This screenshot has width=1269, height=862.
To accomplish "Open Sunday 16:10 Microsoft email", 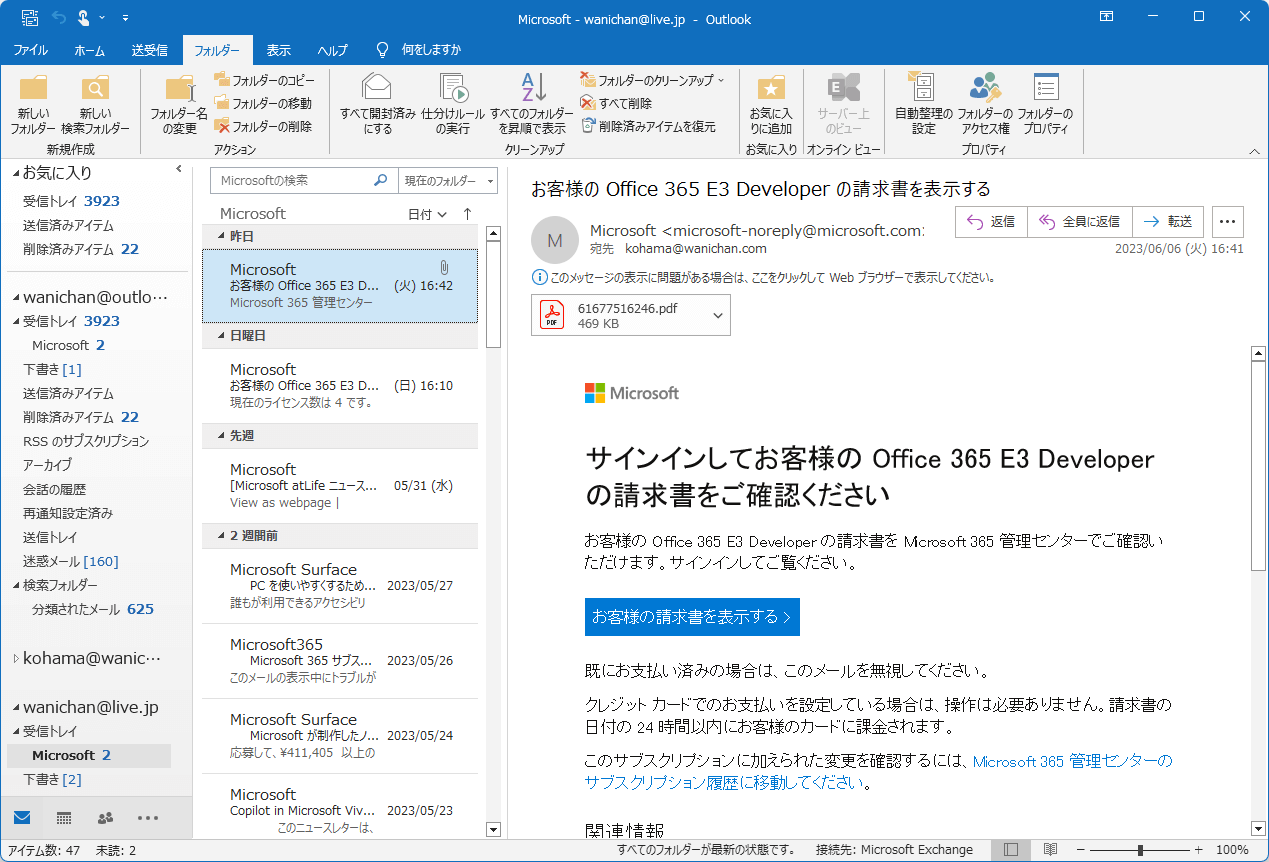I will (340, 386).
